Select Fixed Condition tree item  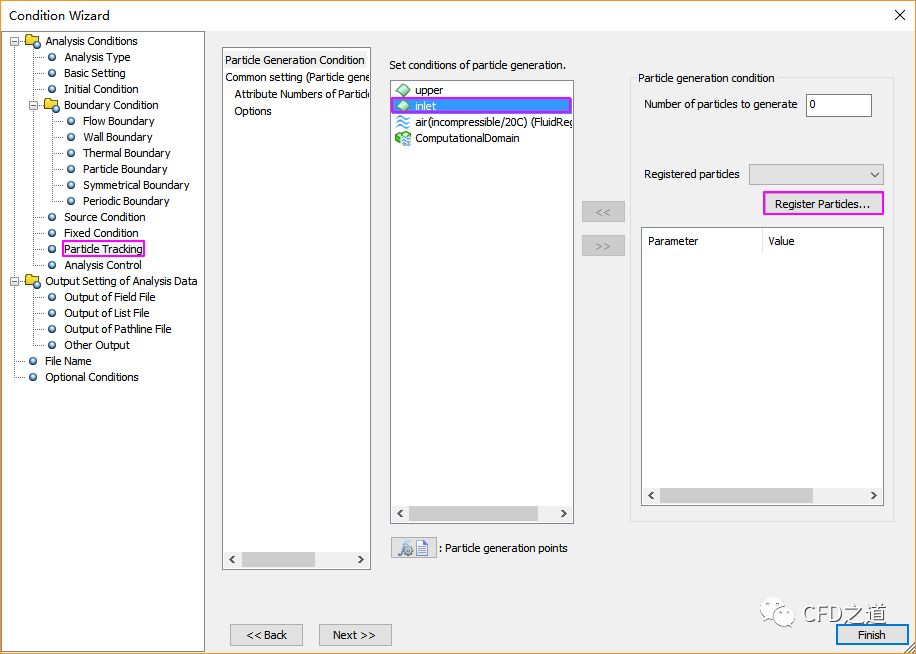click(101, 233)
